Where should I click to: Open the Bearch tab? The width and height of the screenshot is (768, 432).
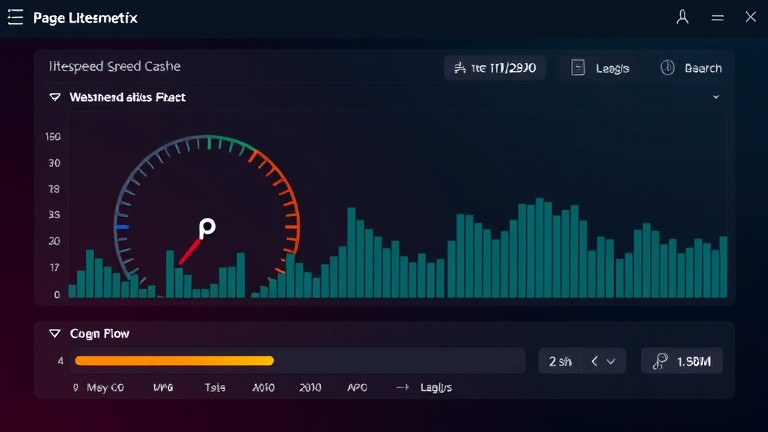click(691, 68)
